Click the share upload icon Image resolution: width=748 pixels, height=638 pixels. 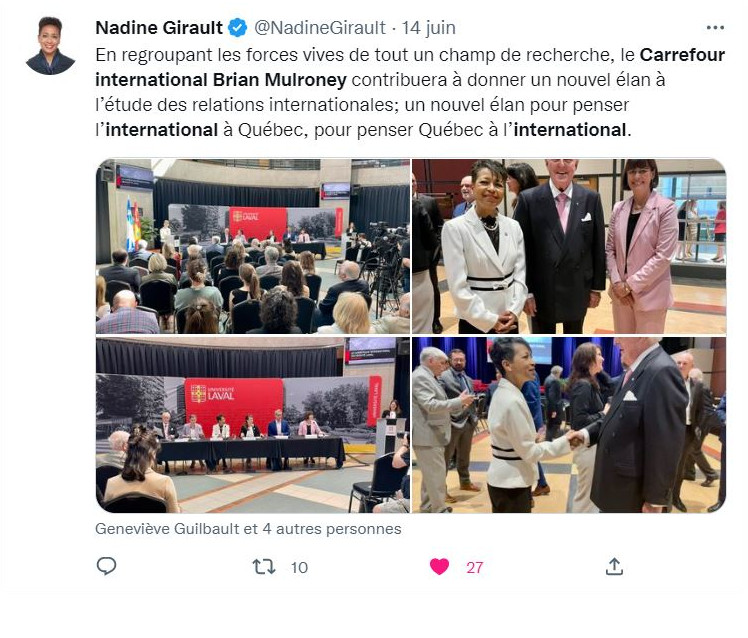614,566
